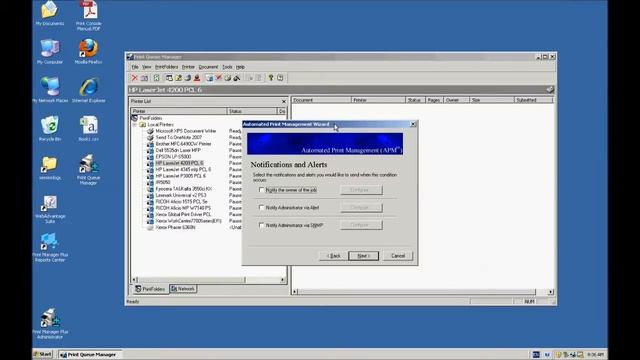640x360 pixels.
Task: Open the PrintFolders menu
Action: [167, 67]
